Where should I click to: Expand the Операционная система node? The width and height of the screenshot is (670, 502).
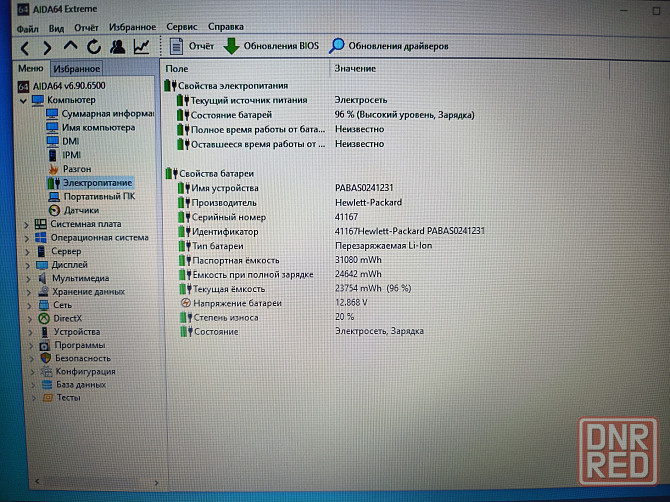tap(26, 238)
